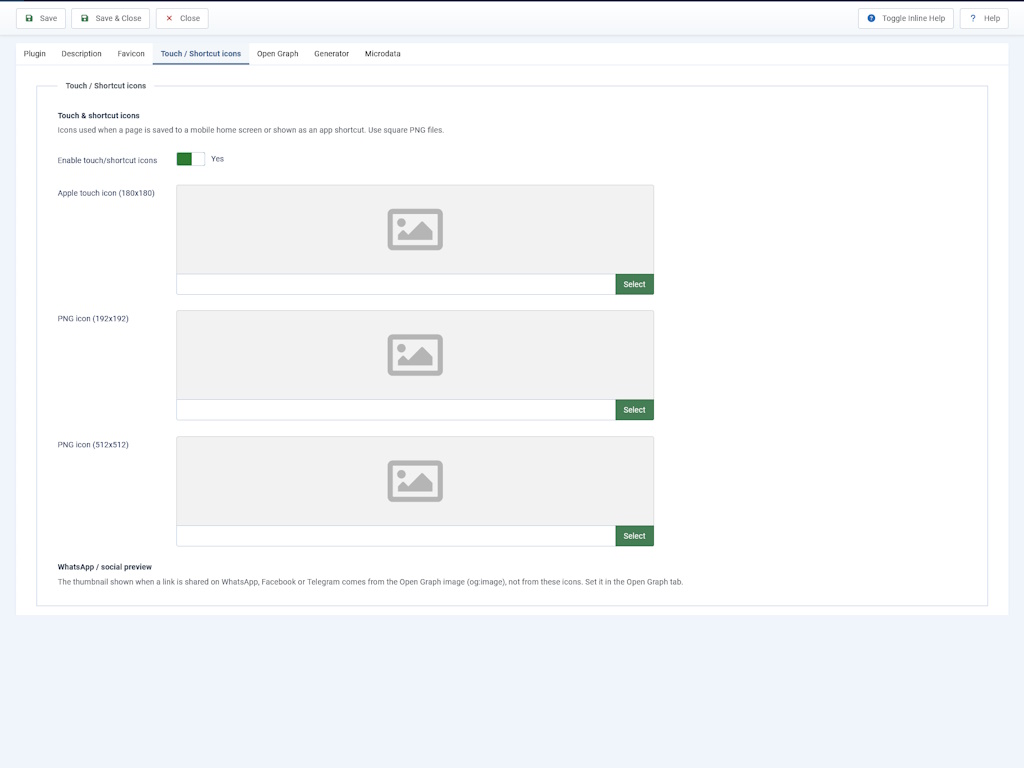Click the 'PNG icon (192x192)' label
This screenshot has width=1024, height=768.
pos(93,319)
